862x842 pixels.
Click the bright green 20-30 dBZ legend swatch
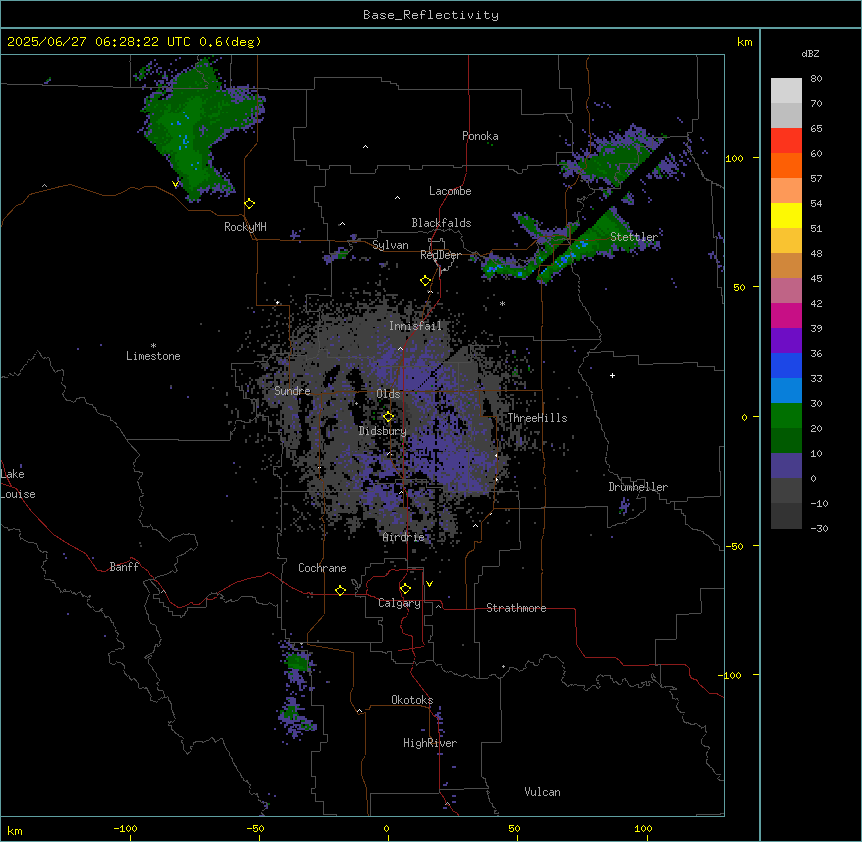[786, 416]
